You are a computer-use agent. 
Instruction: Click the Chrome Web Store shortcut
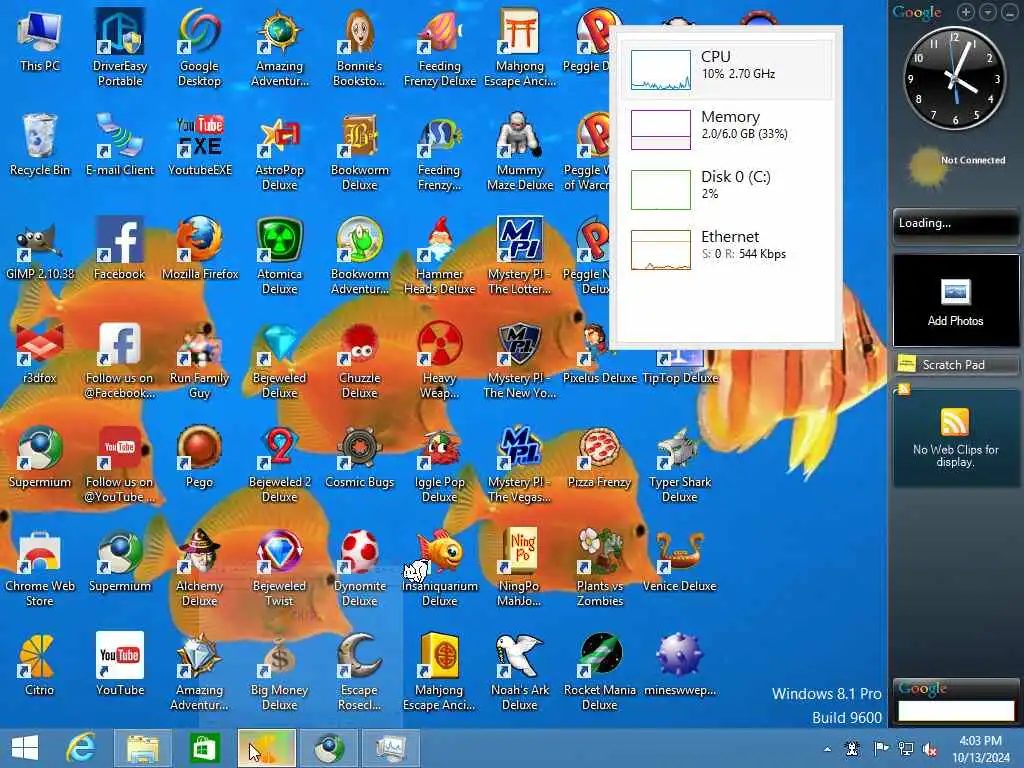(x=40, y=568)
